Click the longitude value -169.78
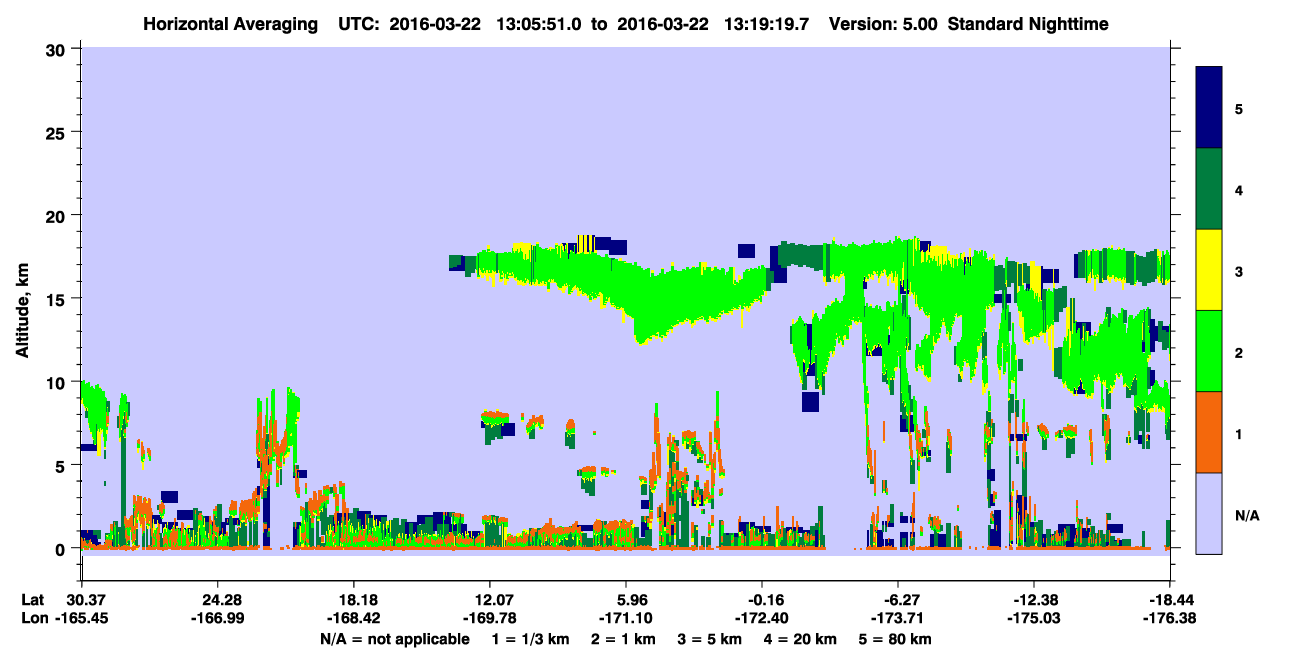 [490, 618]
